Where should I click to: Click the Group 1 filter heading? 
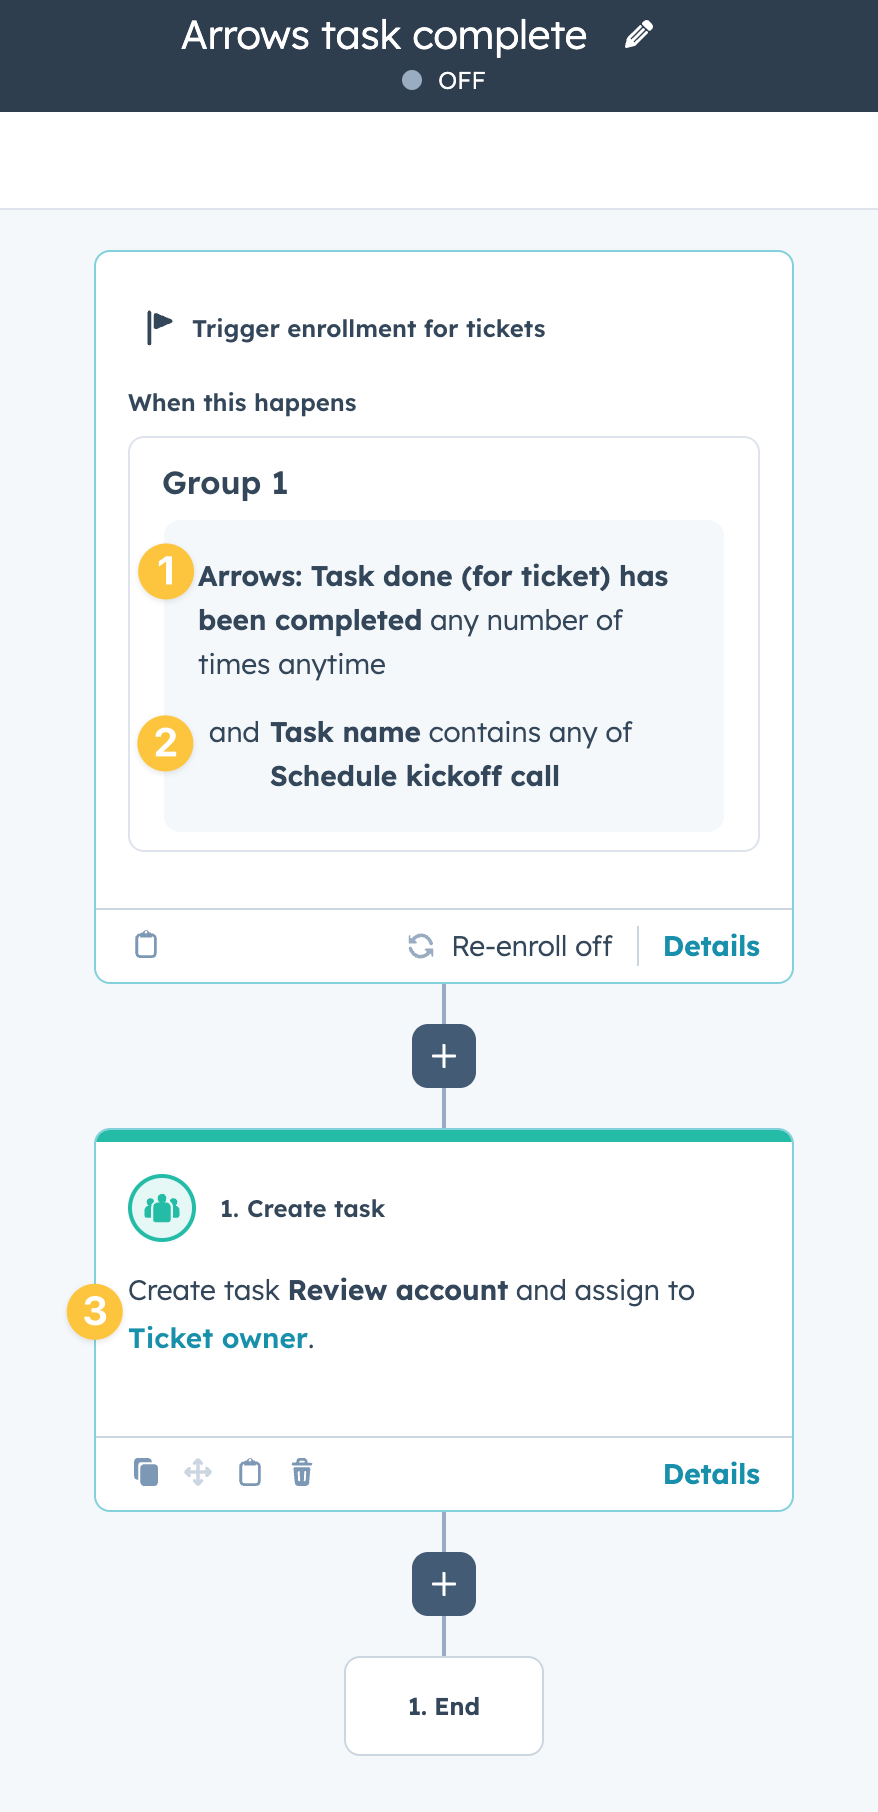pyautogui.click(x=225, y=483)
